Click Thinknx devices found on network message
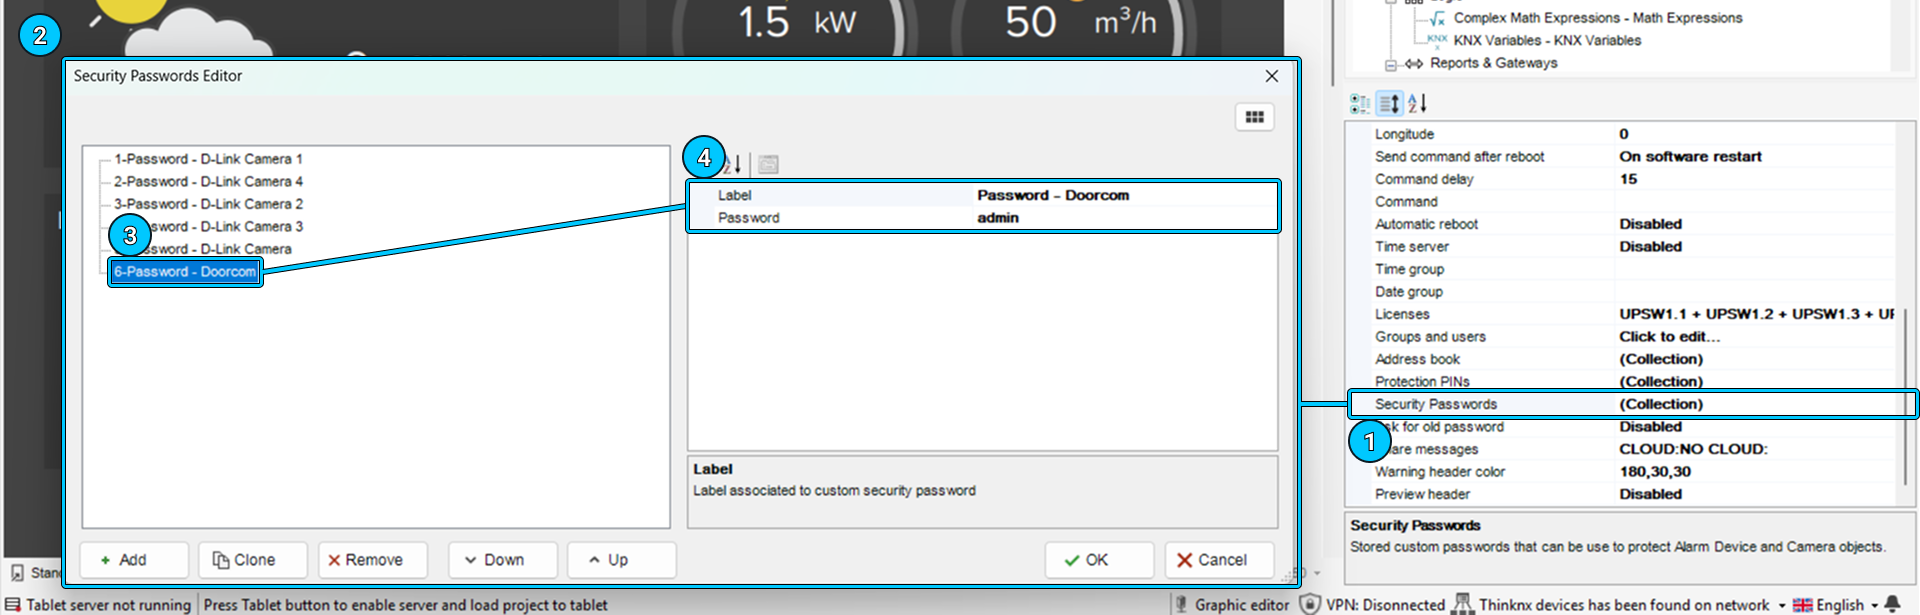The image size is (1920, 615). pyautogui.click(x=1624, y=605)
